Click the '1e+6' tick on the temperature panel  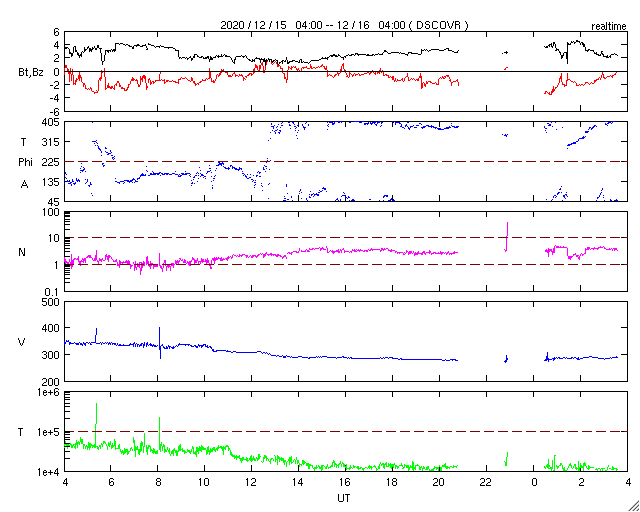(49, 392)
